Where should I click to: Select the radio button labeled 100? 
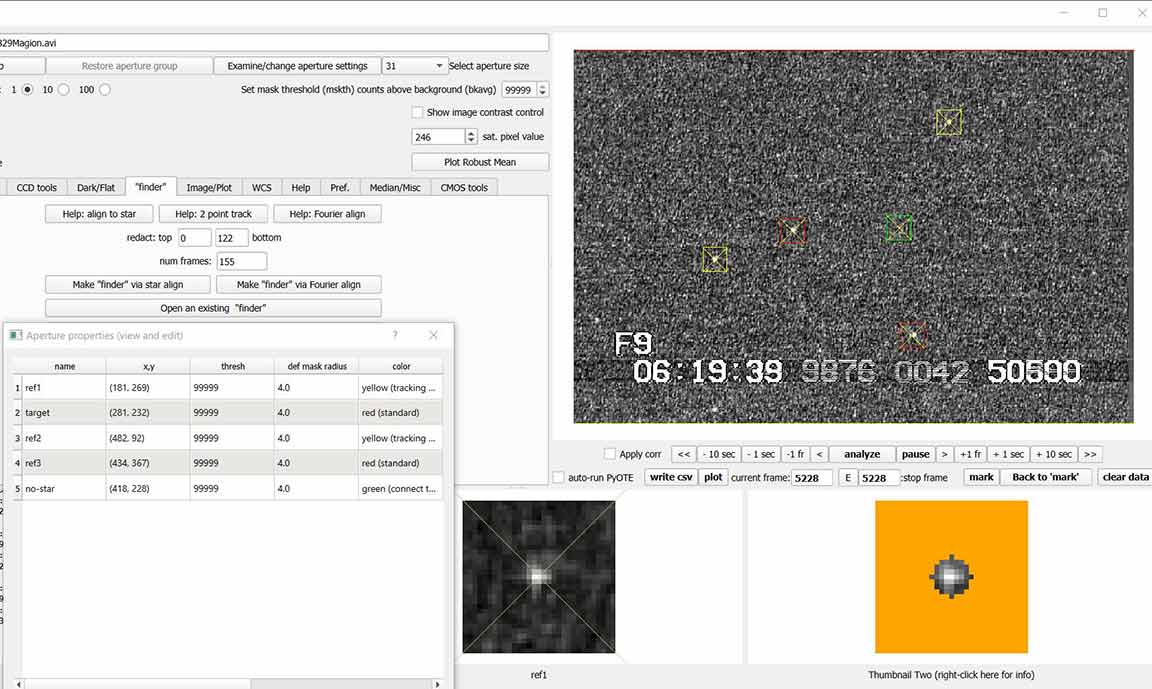105,90
